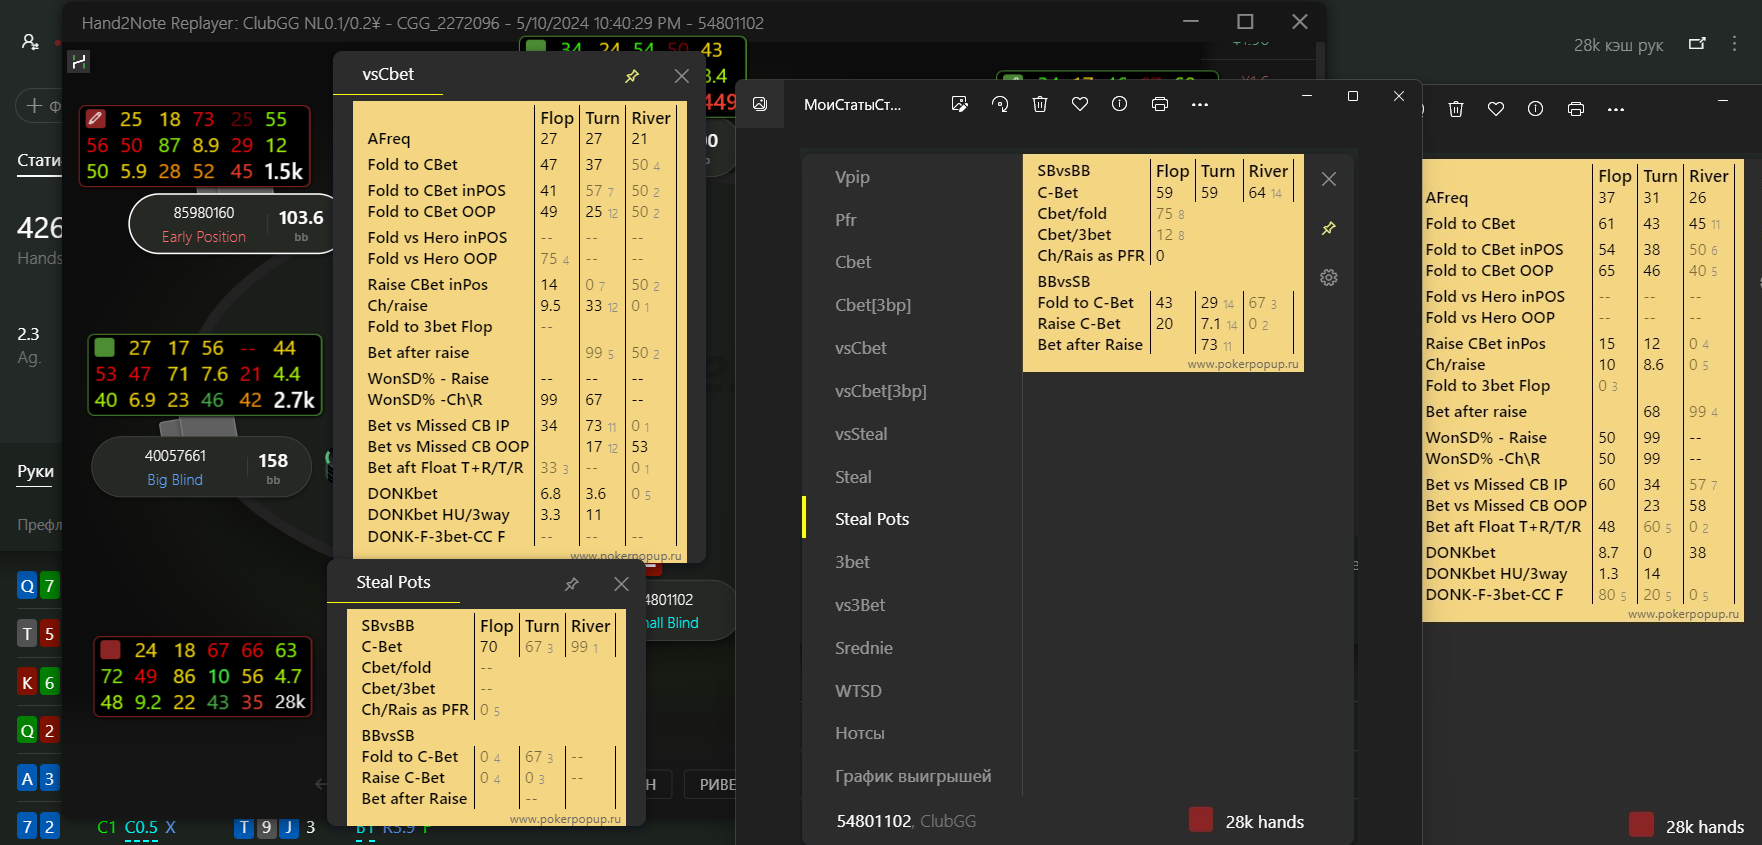More options in right background photo window
Image resolution: width=1762 pixels, height=845 pixels.
[x=1616, y=109]
